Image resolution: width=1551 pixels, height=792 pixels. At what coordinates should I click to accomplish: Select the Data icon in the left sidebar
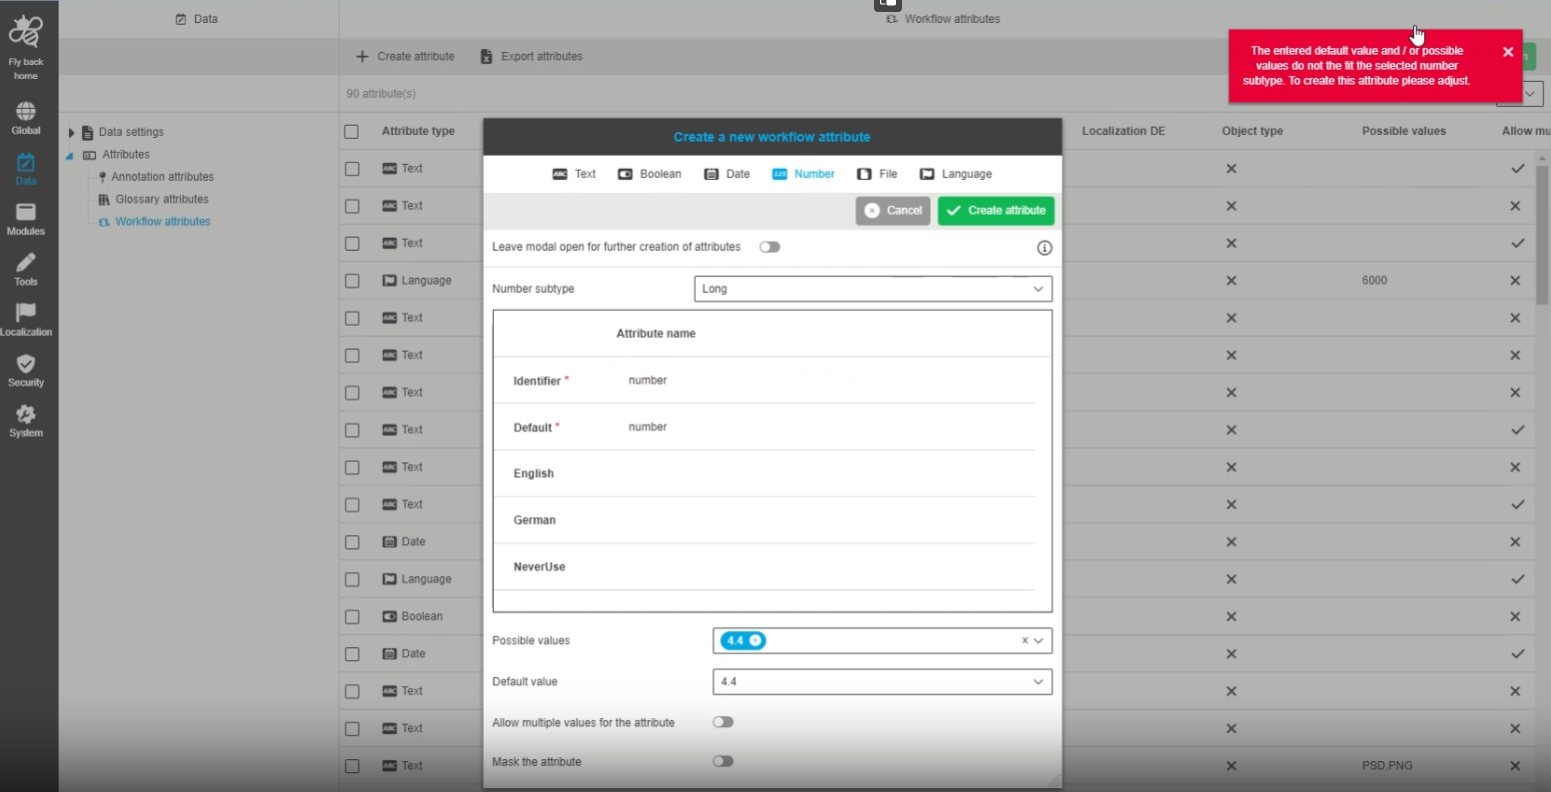coord(26,169)
